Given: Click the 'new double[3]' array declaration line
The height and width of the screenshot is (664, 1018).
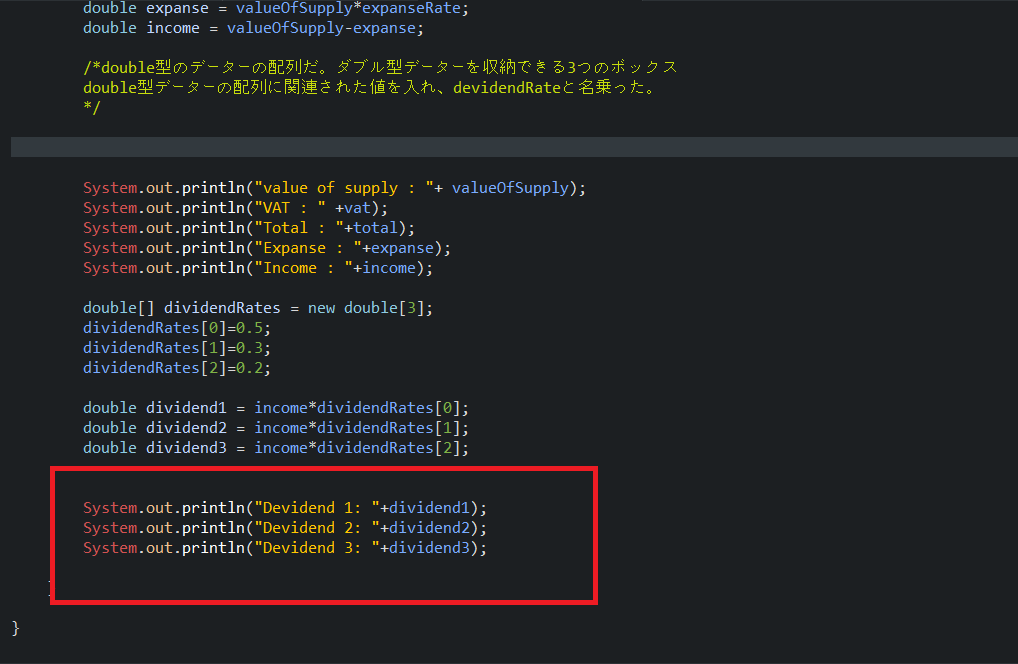Looking at the screenshot, I should (258, 308).
